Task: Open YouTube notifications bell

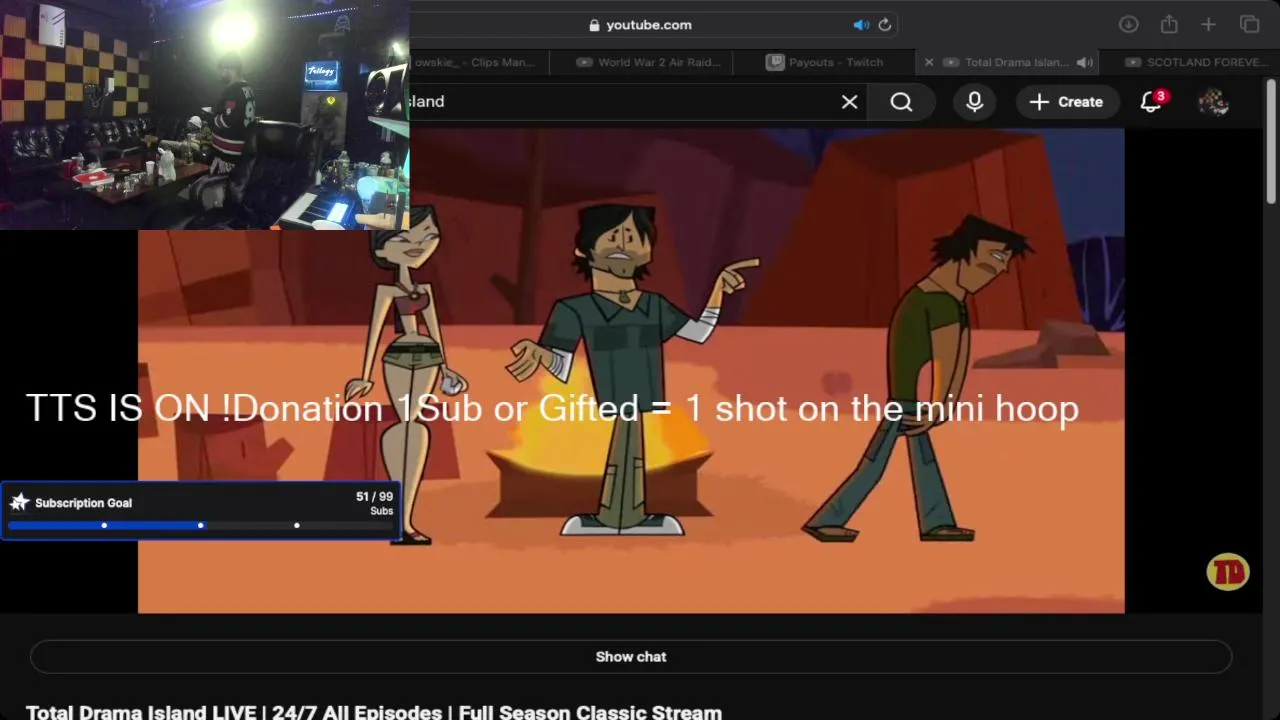Action: click(1151, 102)
